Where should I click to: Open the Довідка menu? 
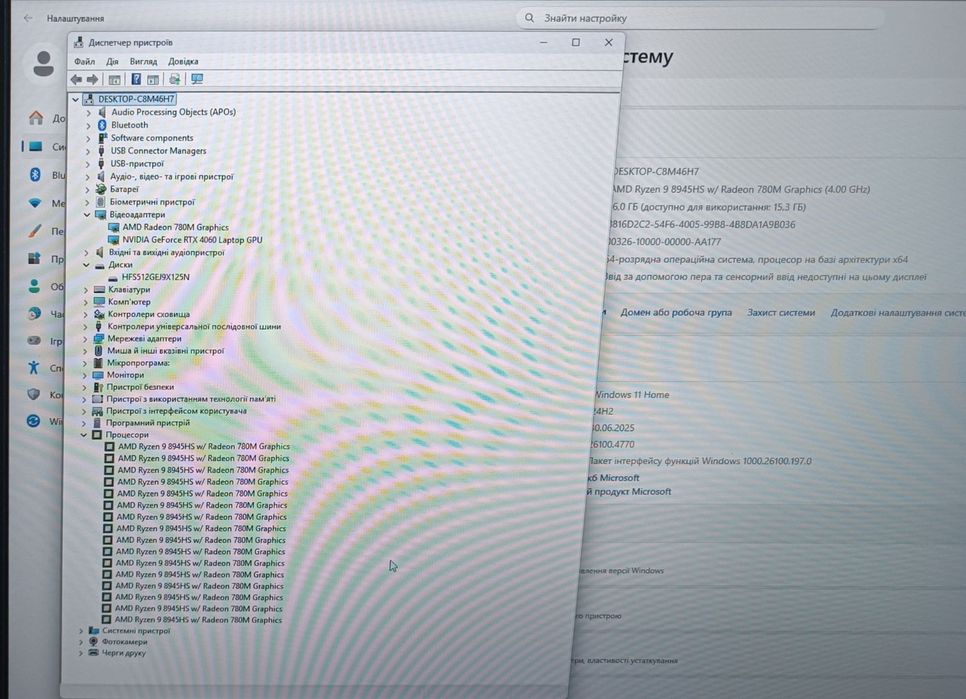coord(184,62)
